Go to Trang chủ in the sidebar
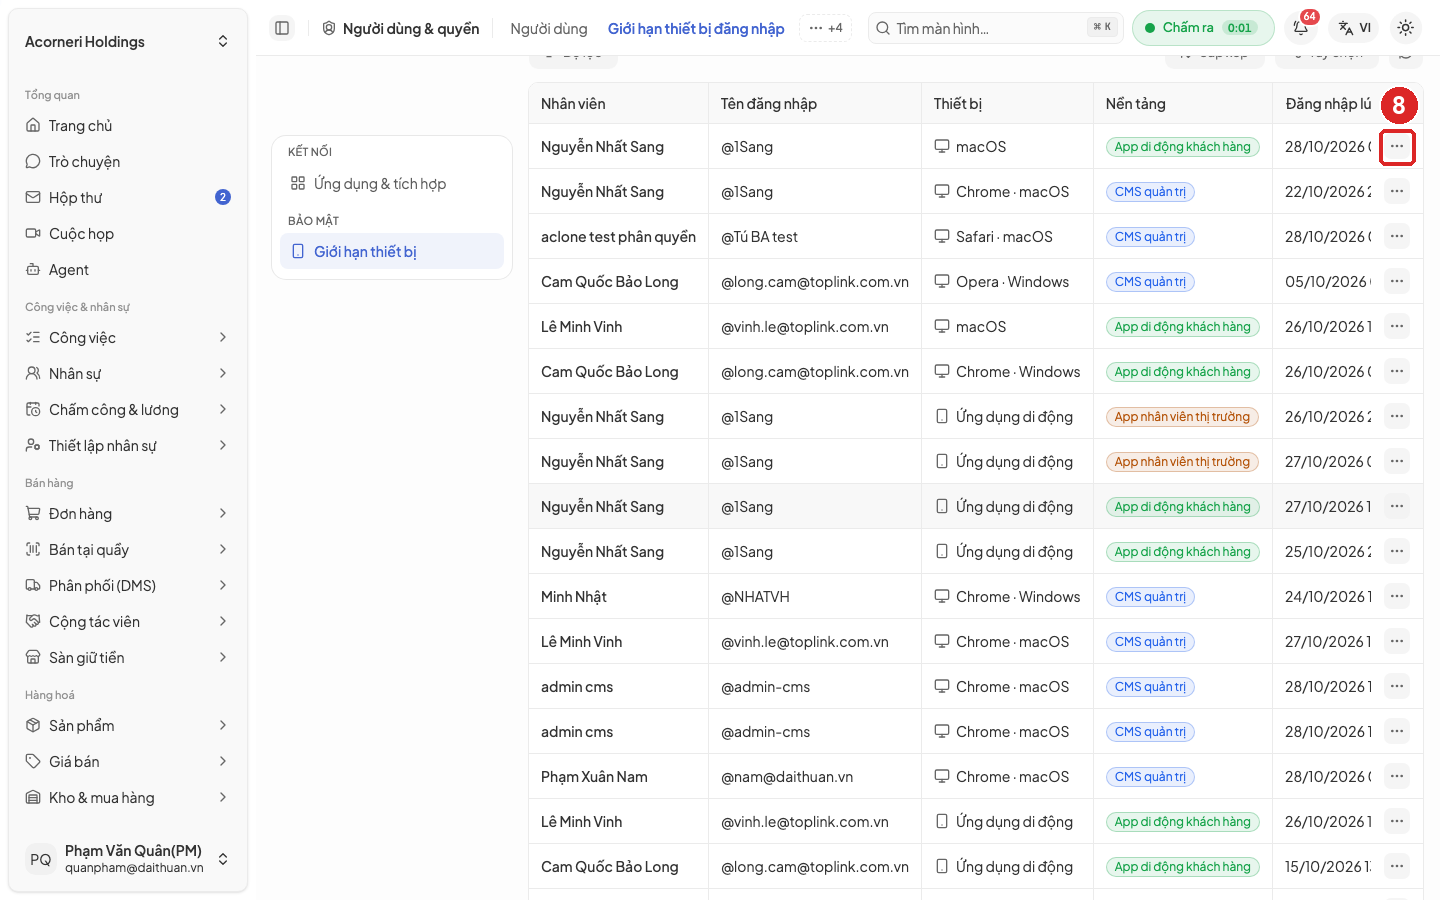1440x900 pixels. pyautogui.click(x=128, y=126)
